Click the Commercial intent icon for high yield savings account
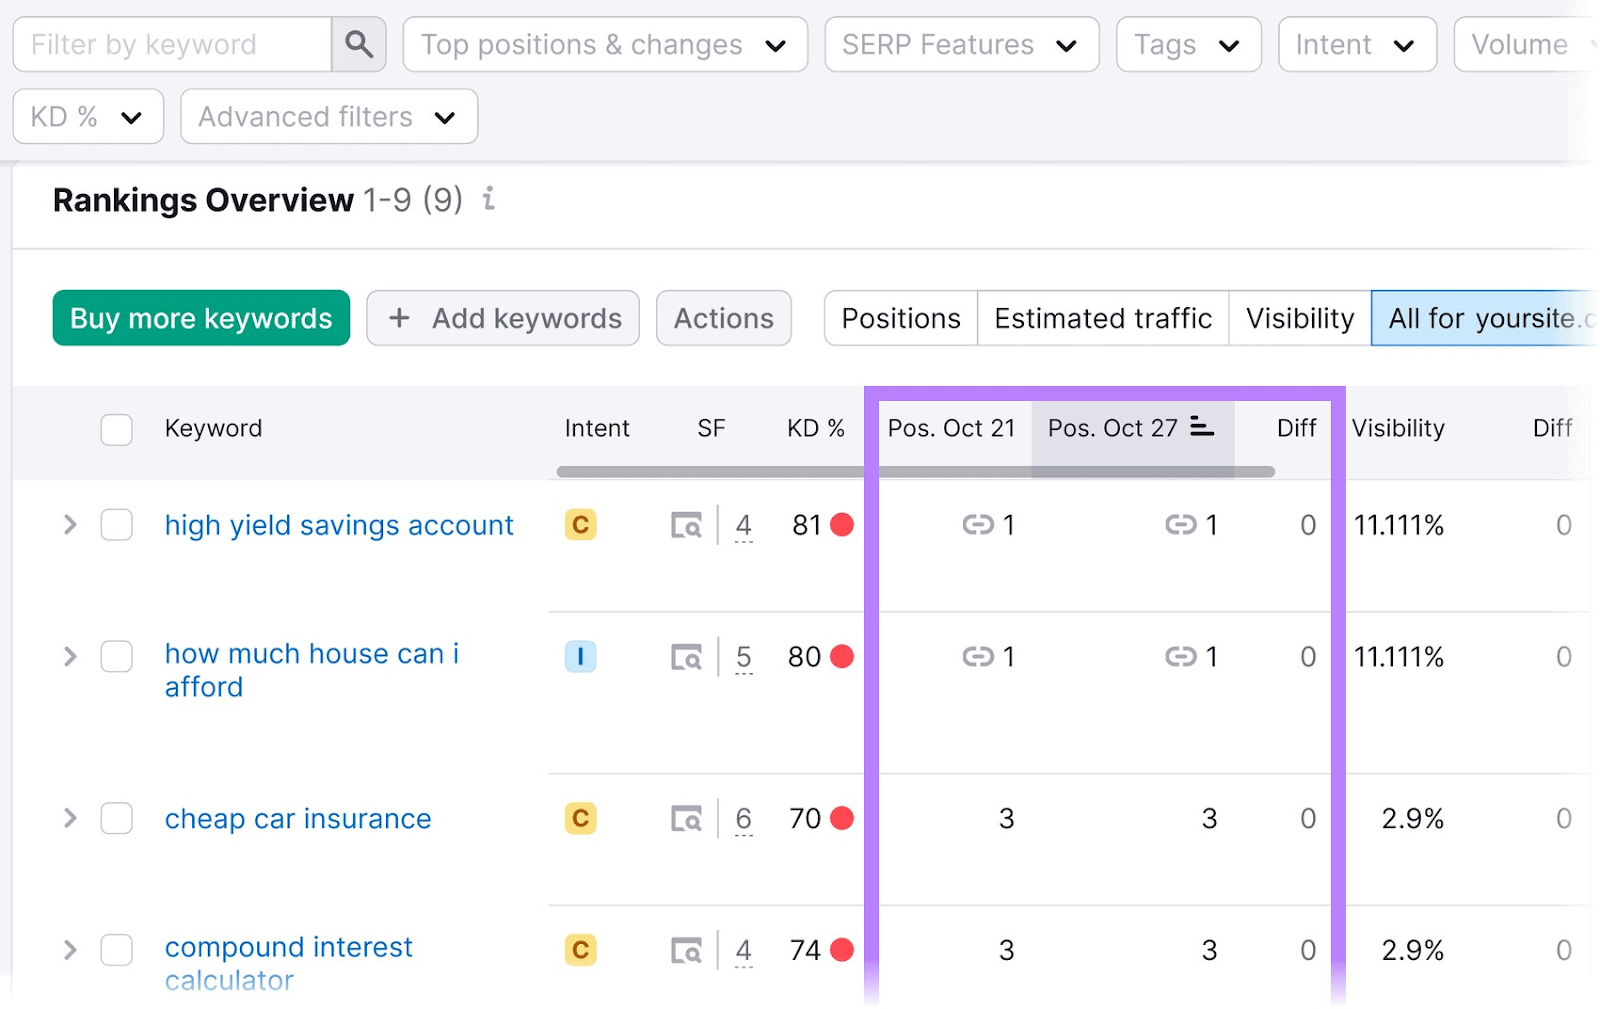This screenshot has height=1009, width=1600. pyautogui.click(x=580, y=524)
